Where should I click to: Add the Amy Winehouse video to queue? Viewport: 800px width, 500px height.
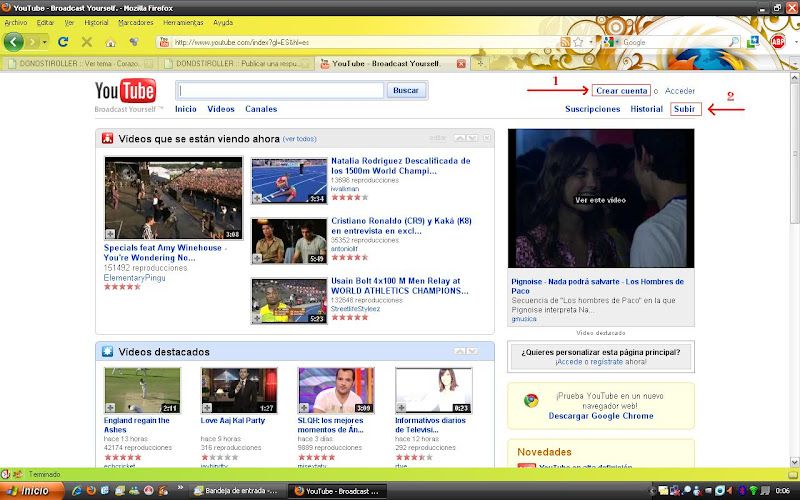coord(111,232)
